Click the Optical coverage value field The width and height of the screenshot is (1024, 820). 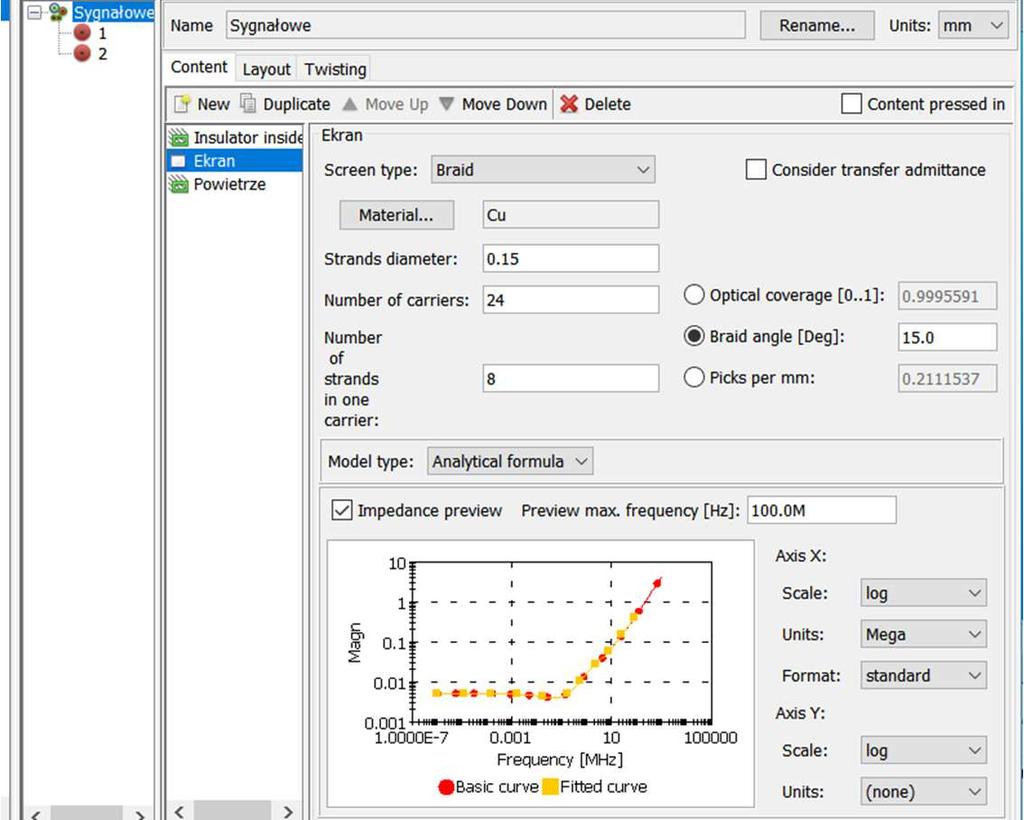[948, 296]
